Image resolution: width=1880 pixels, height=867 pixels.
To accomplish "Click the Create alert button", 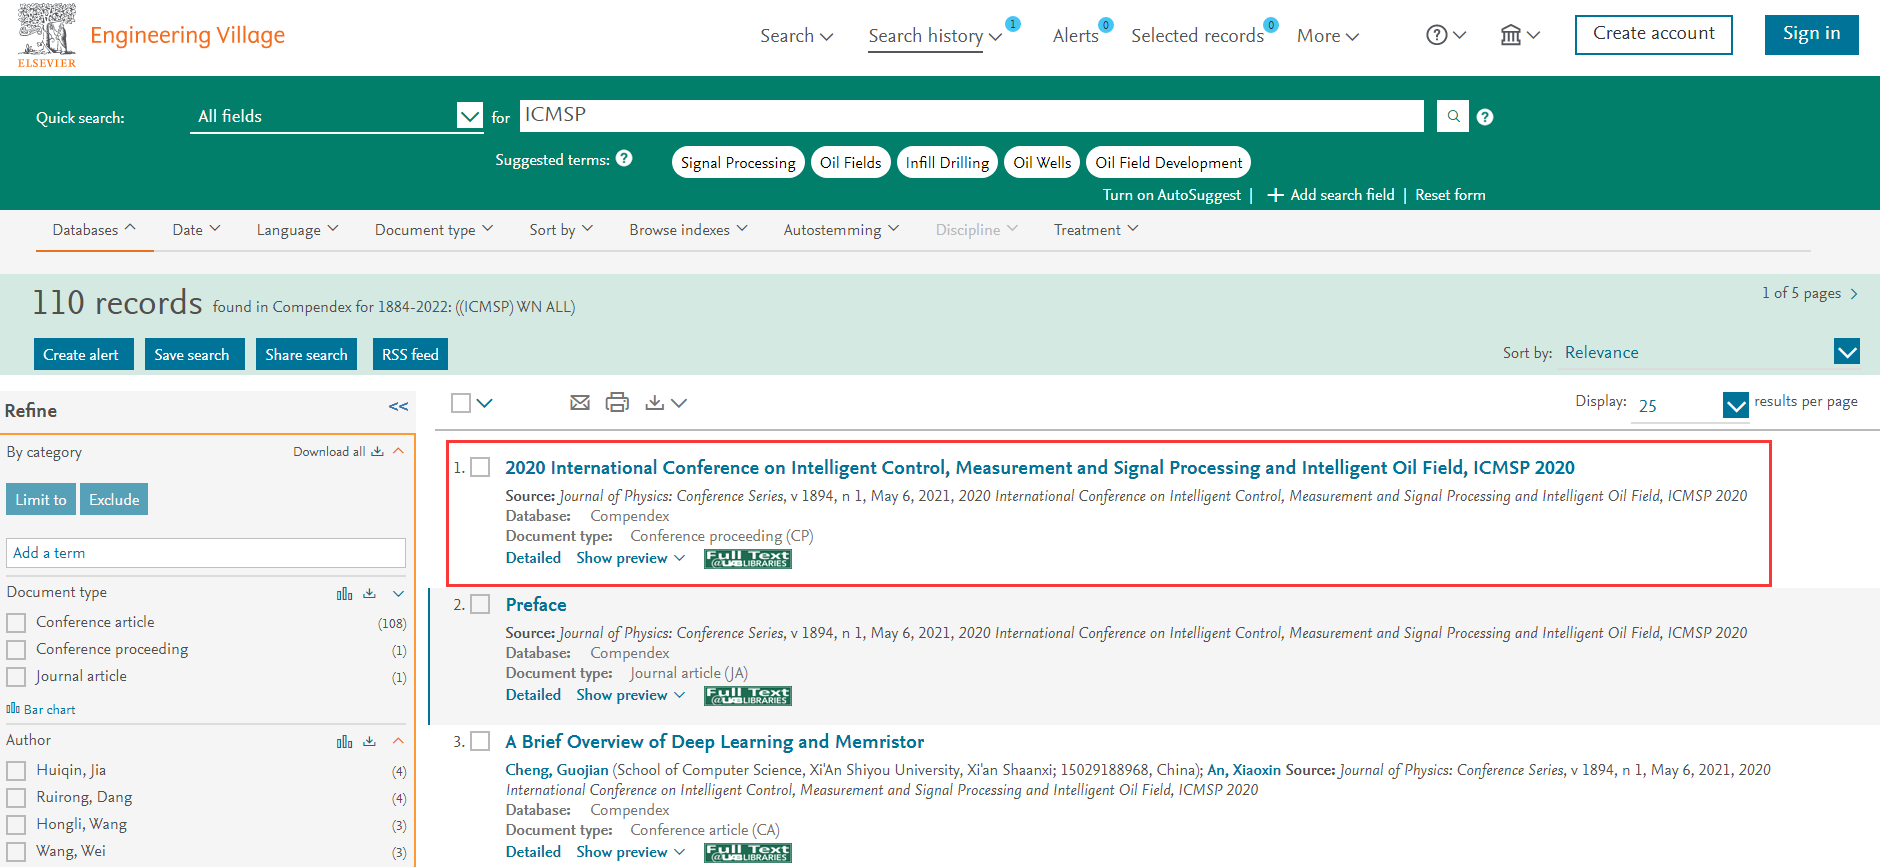I will coord(83,354).
